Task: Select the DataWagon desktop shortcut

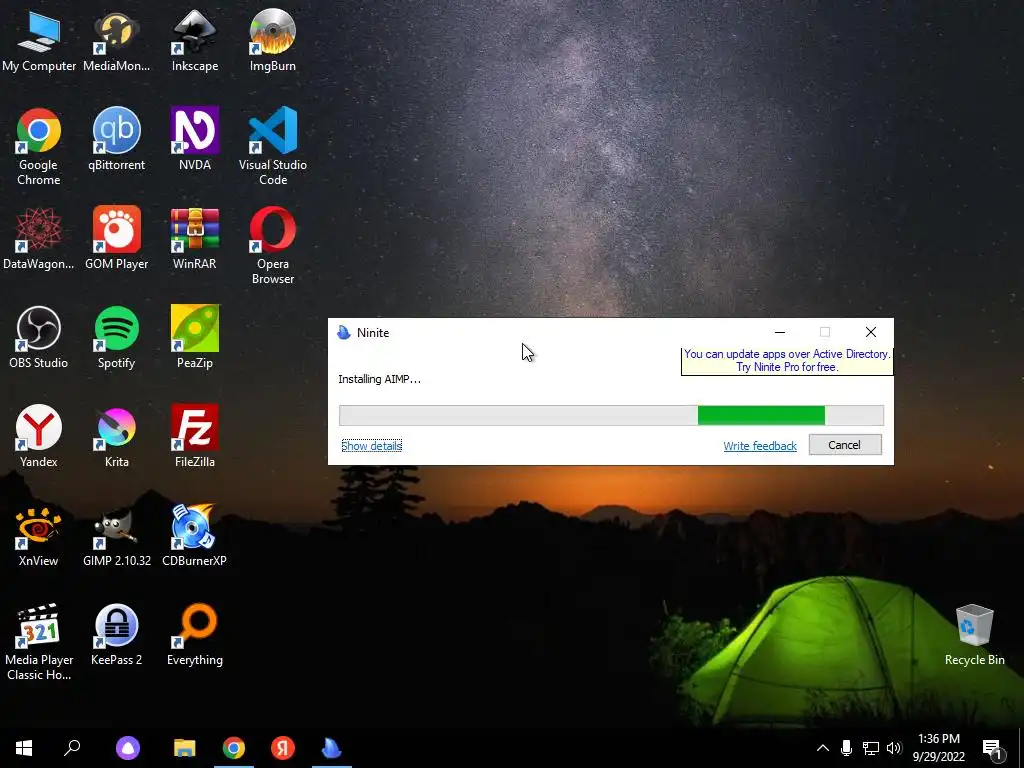Action: (x=39, y=238)
